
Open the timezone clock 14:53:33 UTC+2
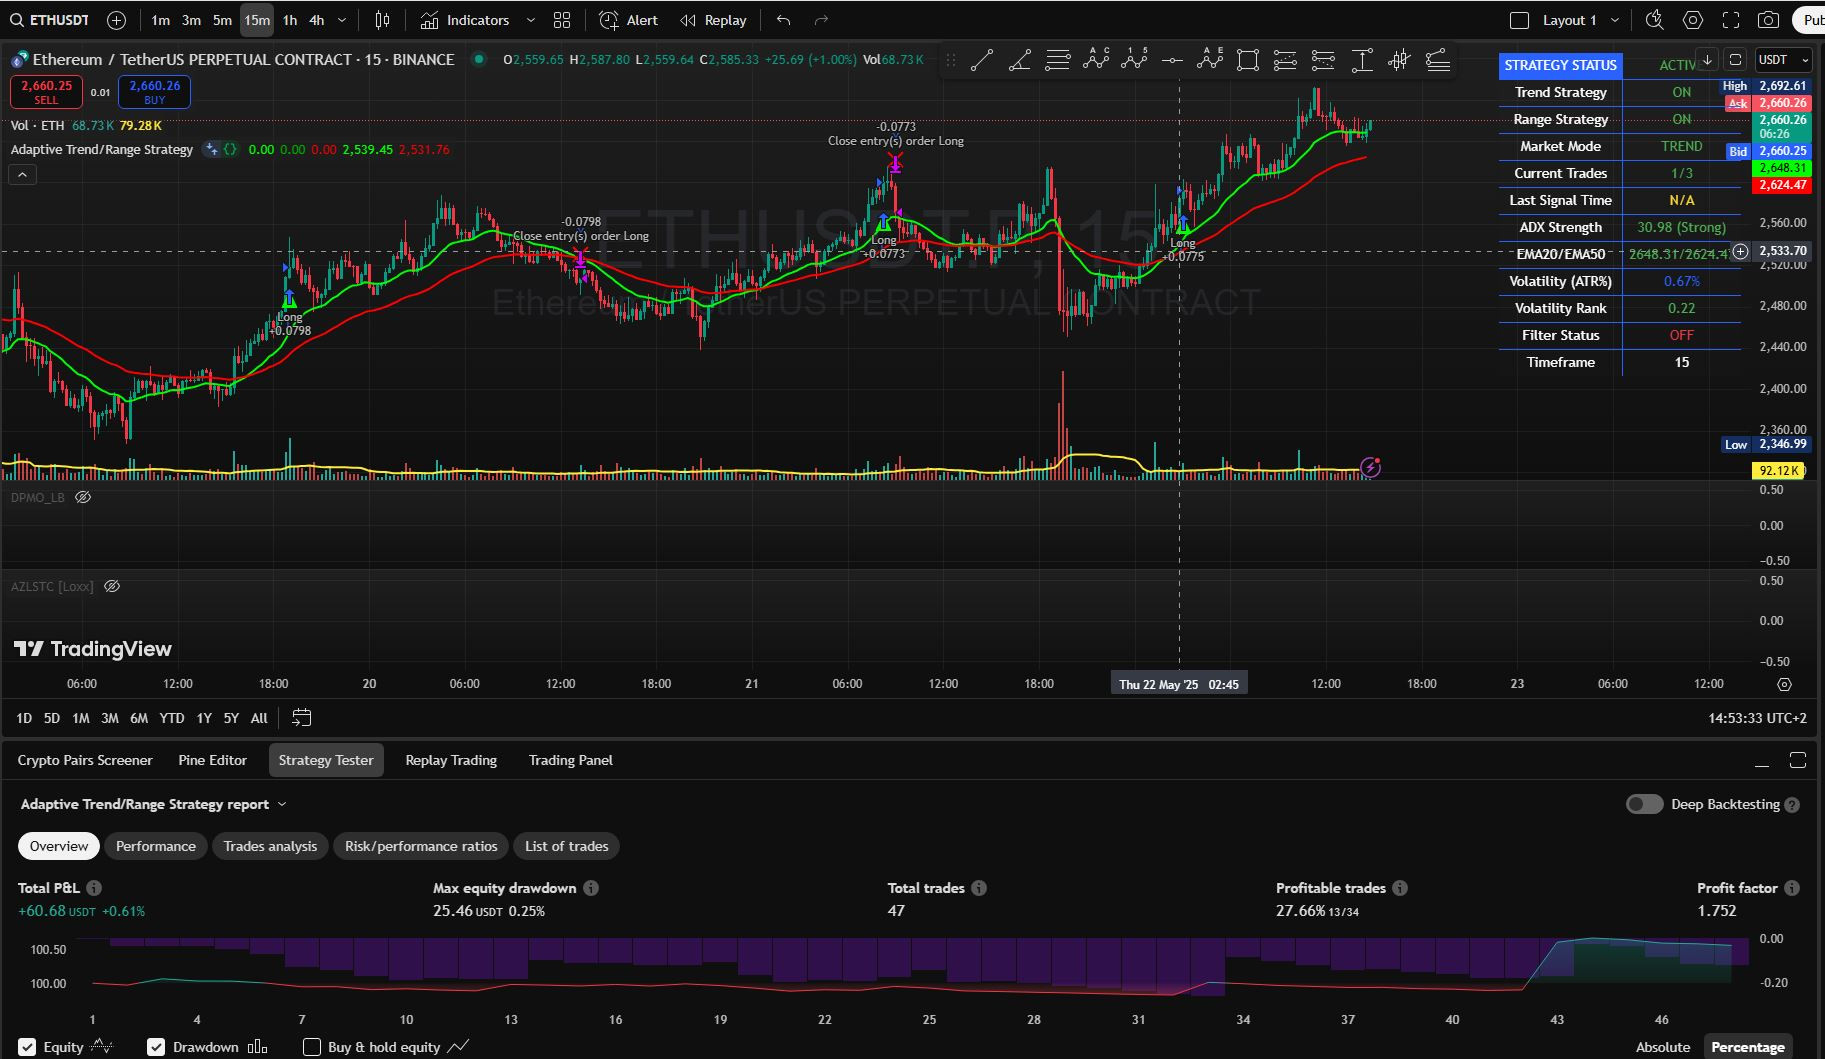coord(1757,718)
